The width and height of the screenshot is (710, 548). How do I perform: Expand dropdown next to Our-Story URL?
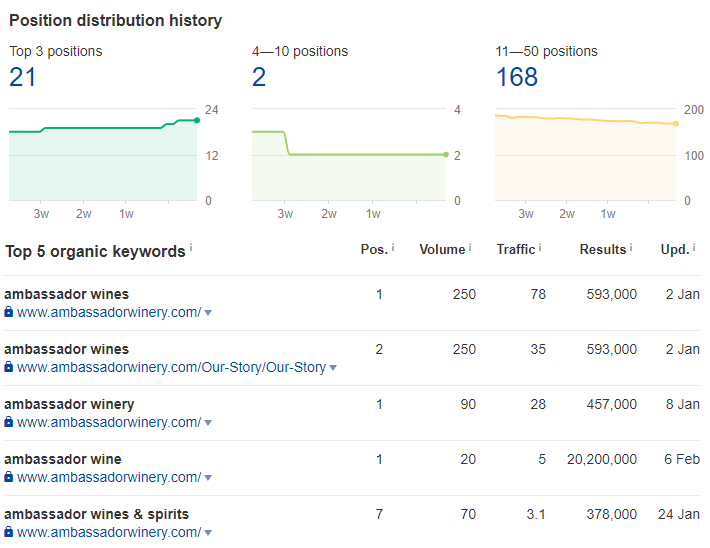coord(333,367)
